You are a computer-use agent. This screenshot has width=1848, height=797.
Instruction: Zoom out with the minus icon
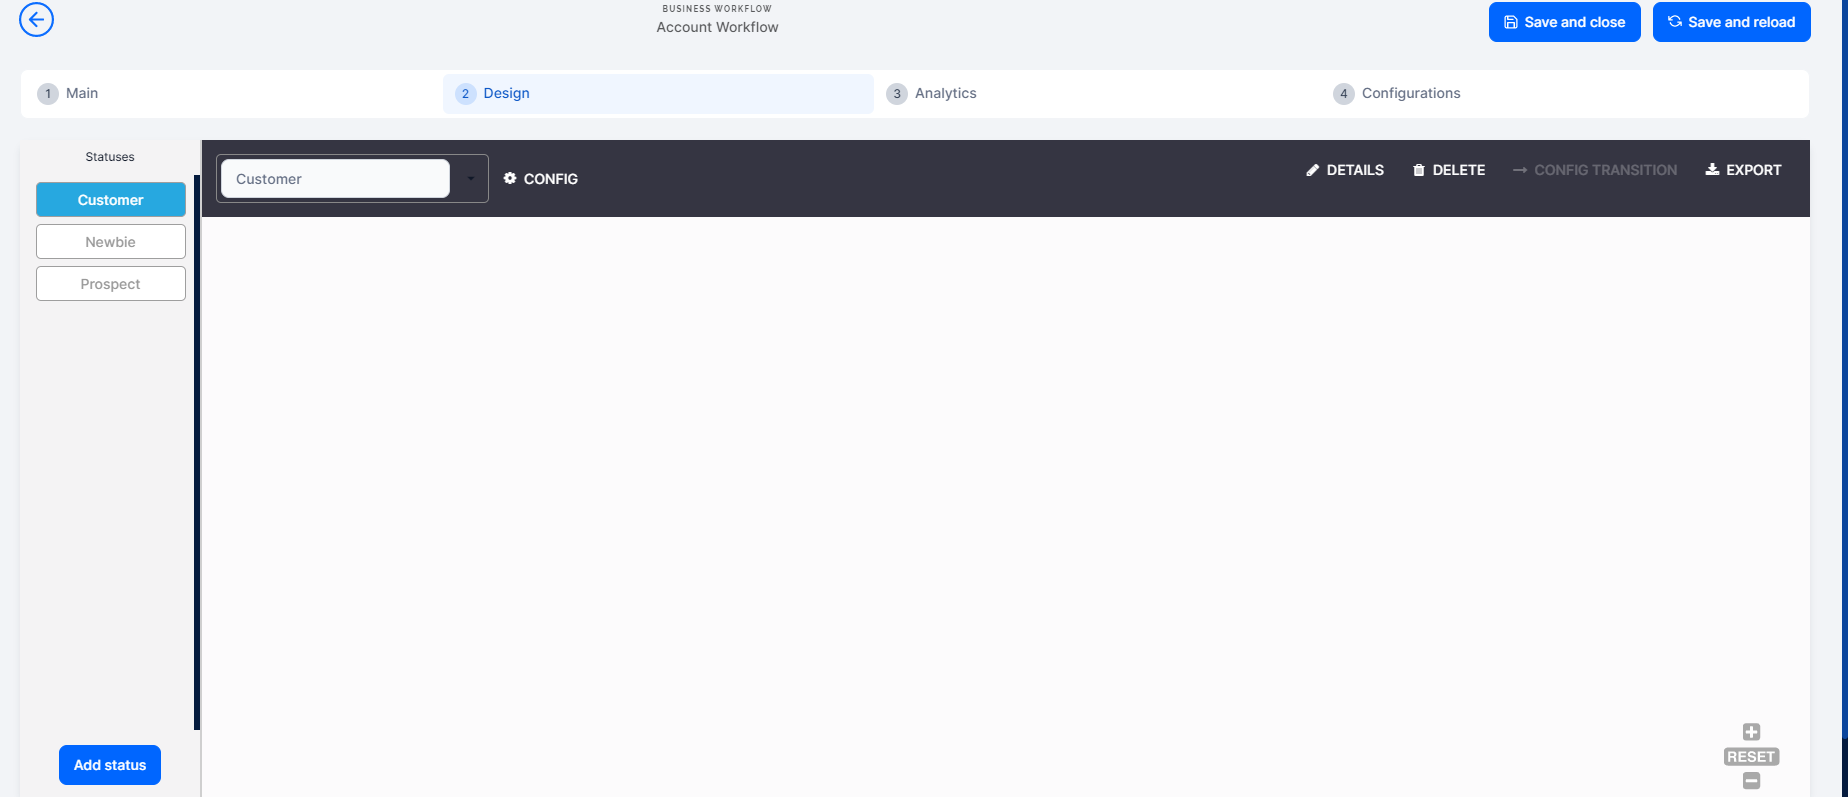point(1751,781)
